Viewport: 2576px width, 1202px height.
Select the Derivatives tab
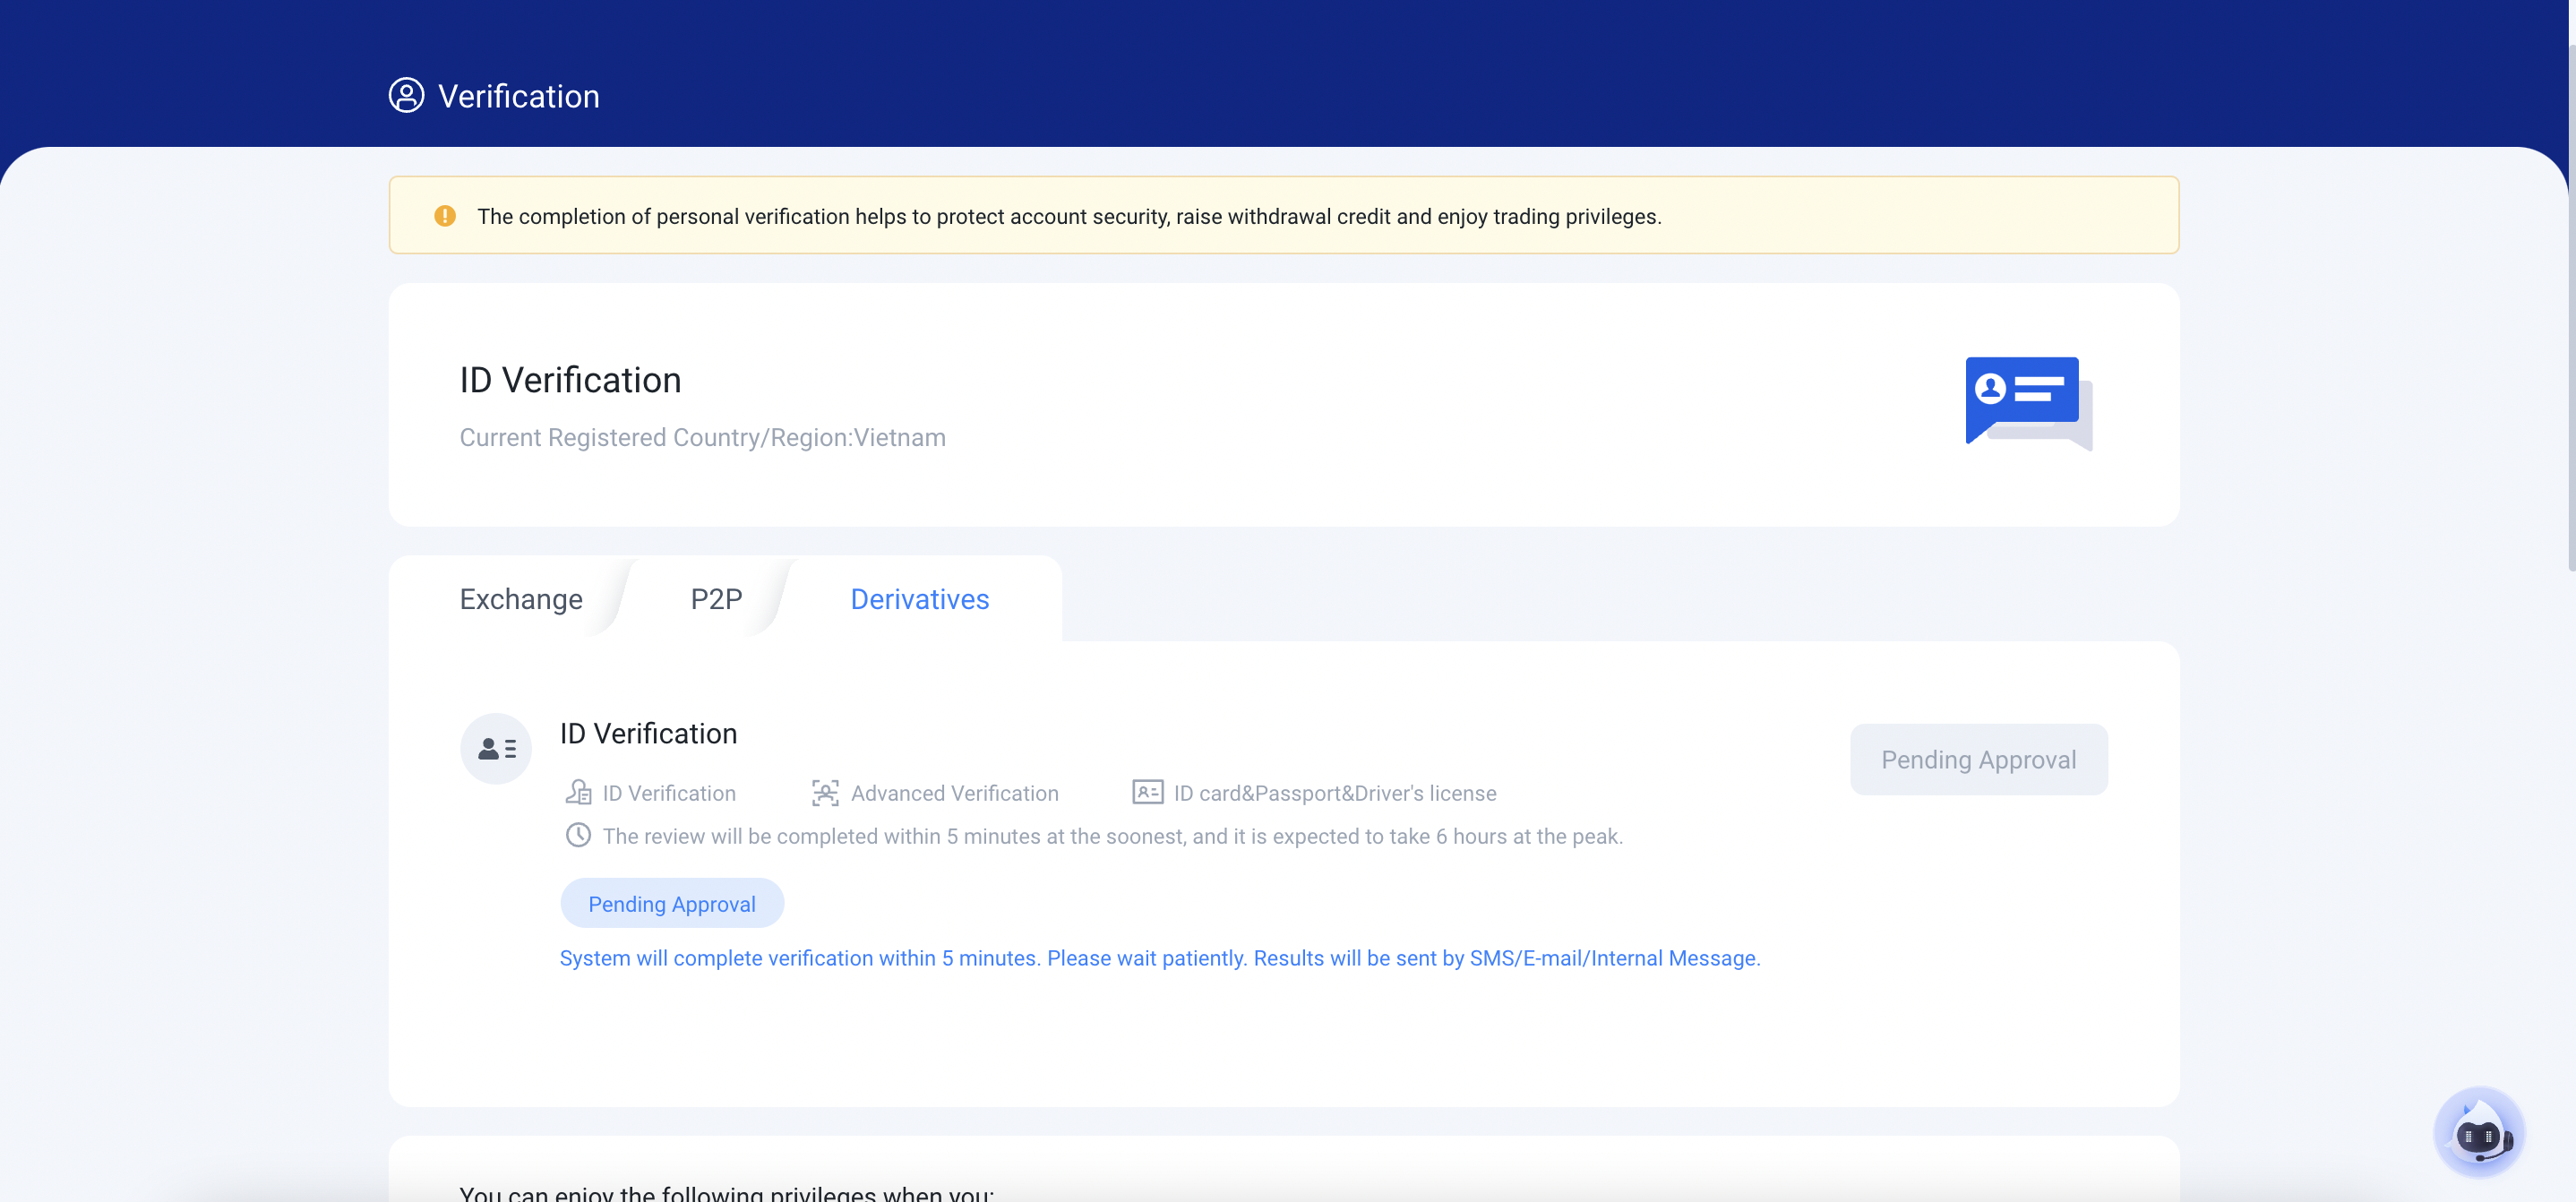tap(919, 599)
